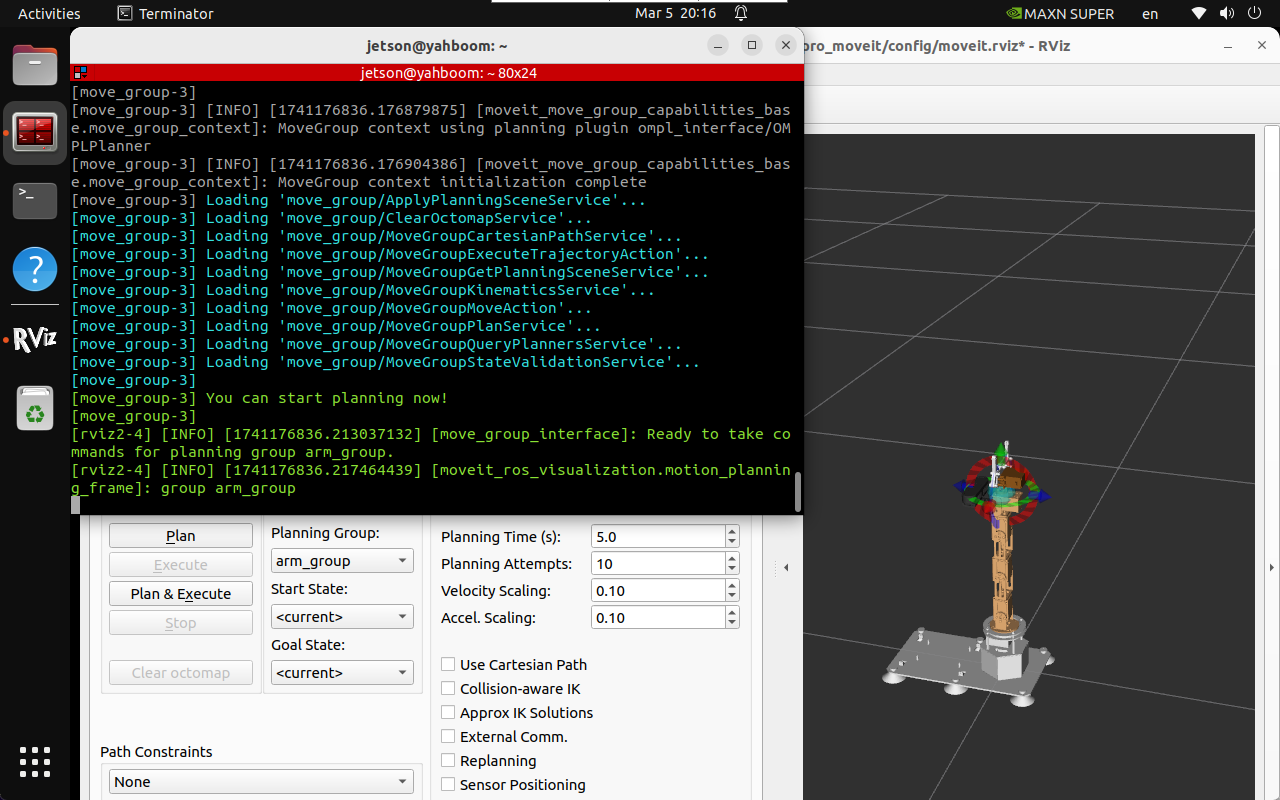This screenshot has height=800, width=1280.
Task: Click 'You can start planning now!' terminal line
Action: pyautogui.click(x=327, y=398)
